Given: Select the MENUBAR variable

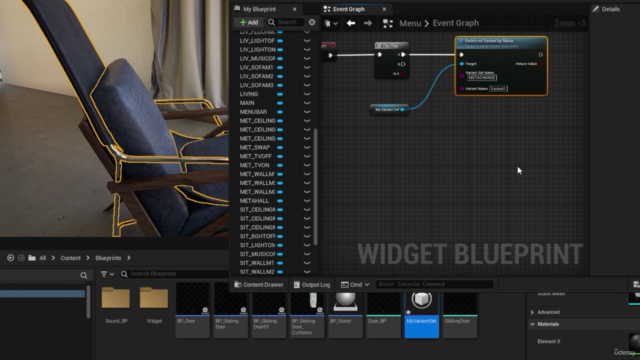Looking at the screenshot, I should [x=253, y=112].
